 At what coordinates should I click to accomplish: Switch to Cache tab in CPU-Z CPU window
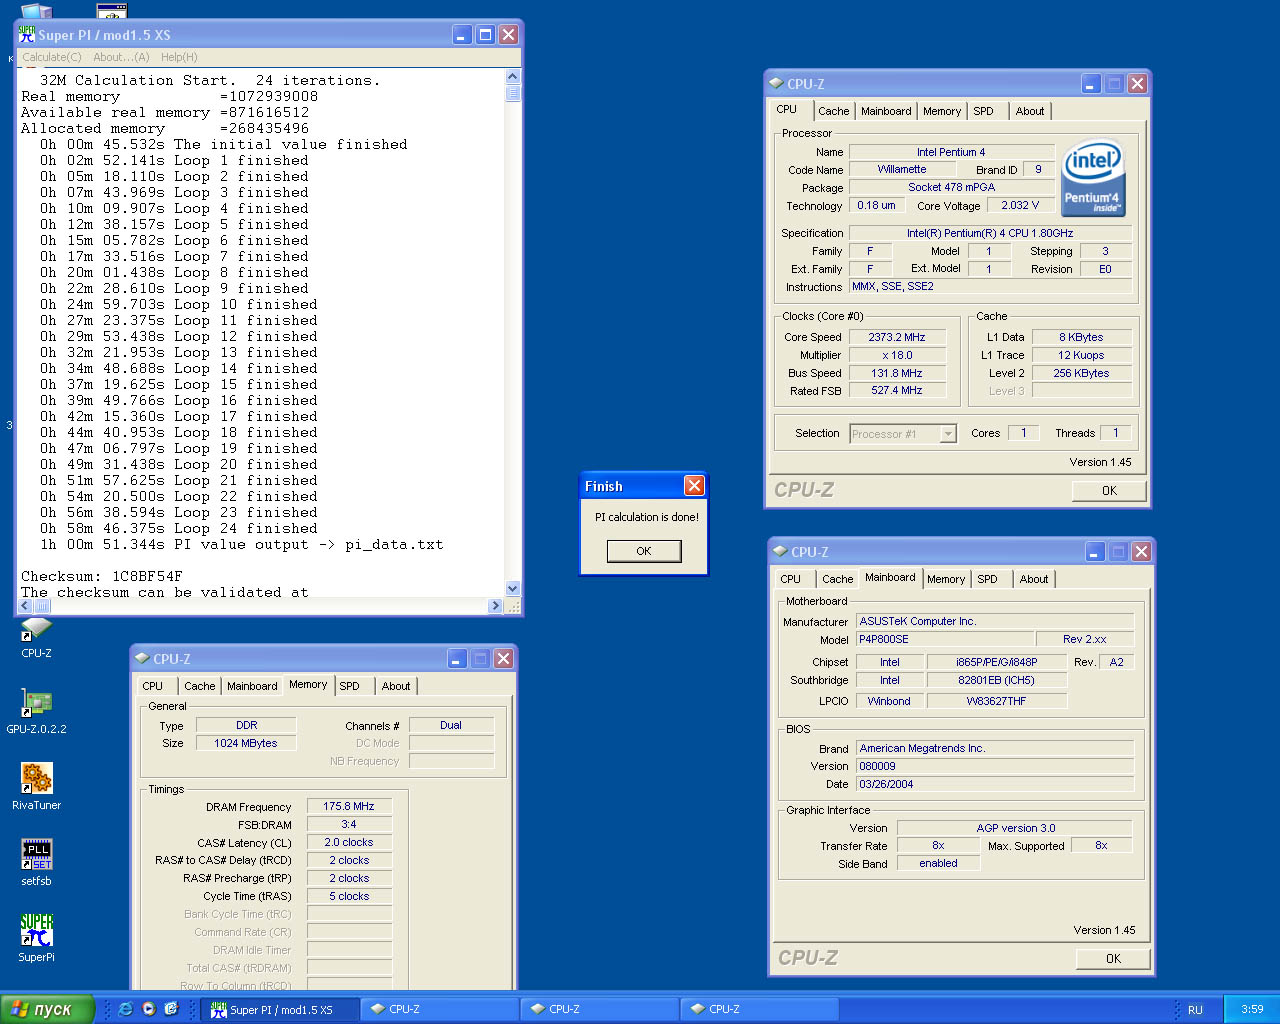coord(833,111)
